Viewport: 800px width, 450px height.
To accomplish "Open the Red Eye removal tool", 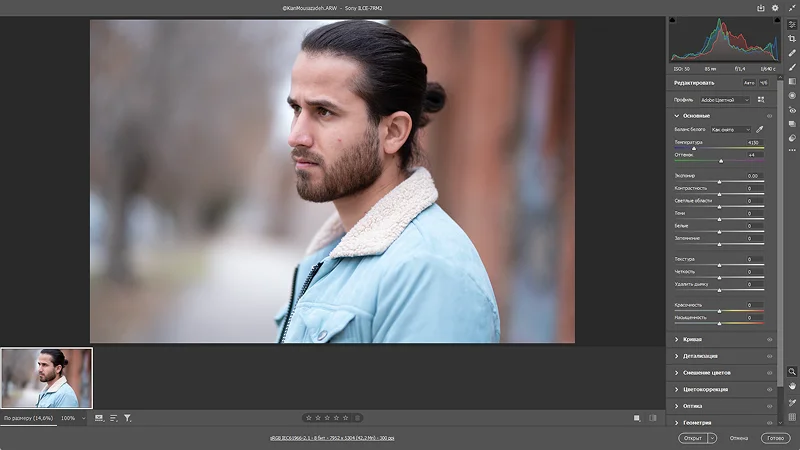I will pyautogui.click(x=792, y=110).
